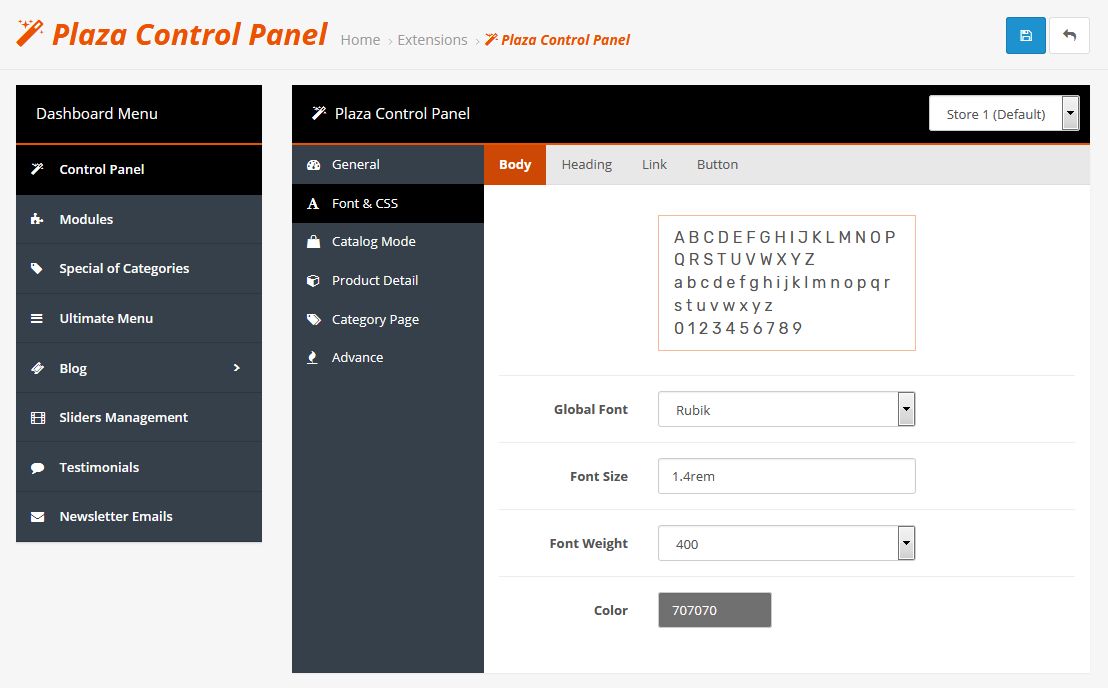Viewport: 1108px width, 688px height.
Task: Open the Global Font Rubik dropdown
Action: 786,410
